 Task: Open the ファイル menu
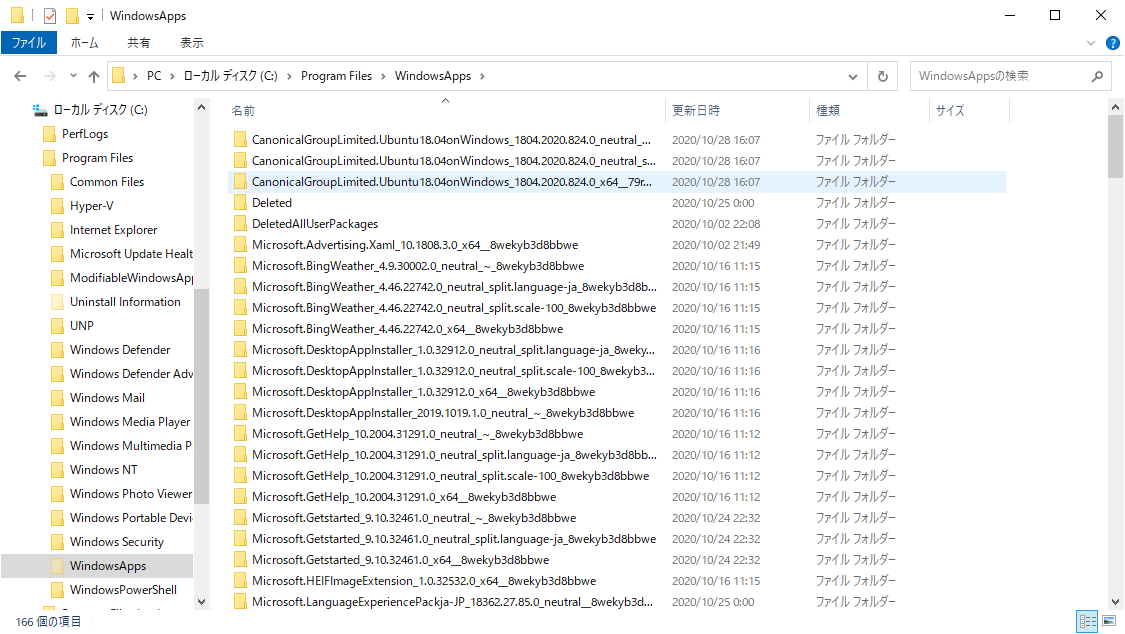pos(30,42)
